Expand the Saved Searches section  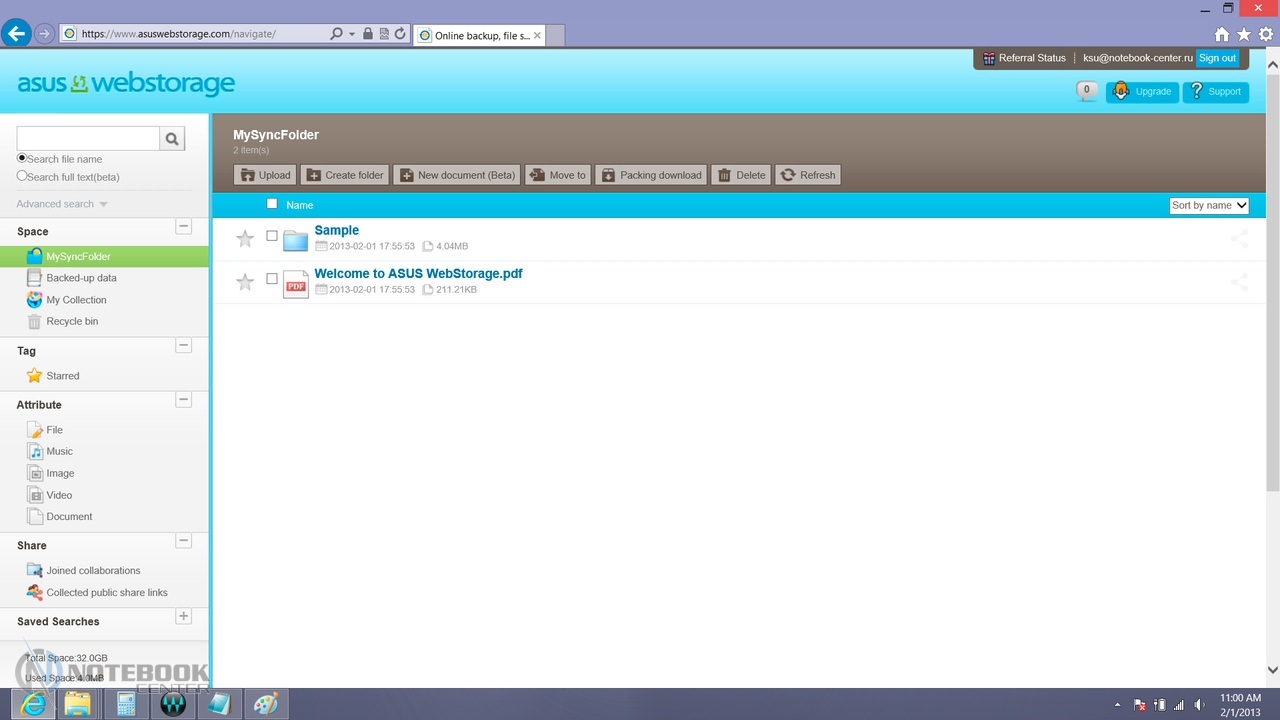point(183,617)
